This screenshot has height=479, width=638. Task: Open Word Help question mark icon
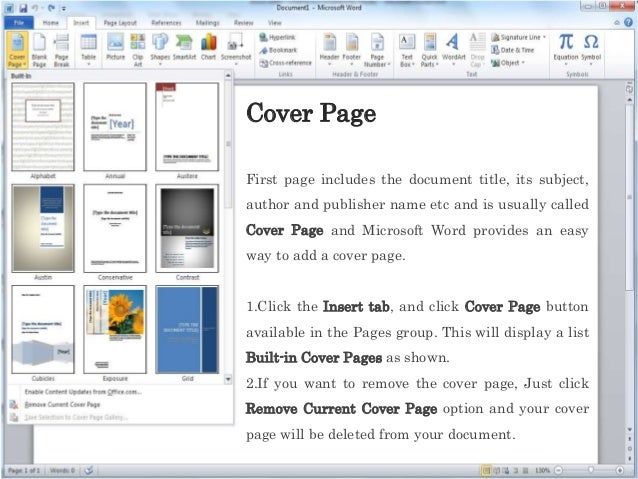(629, 22)
